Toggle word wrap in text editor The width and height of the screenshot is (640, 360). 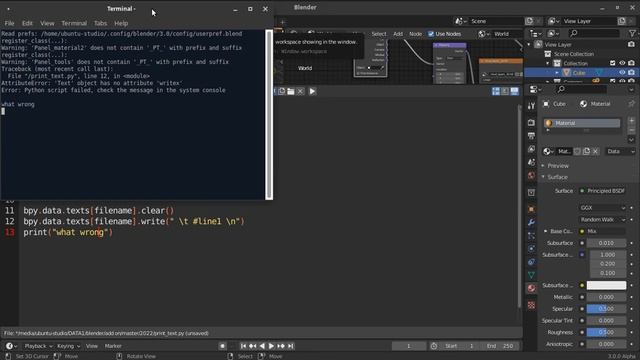[x=505, y=91]
